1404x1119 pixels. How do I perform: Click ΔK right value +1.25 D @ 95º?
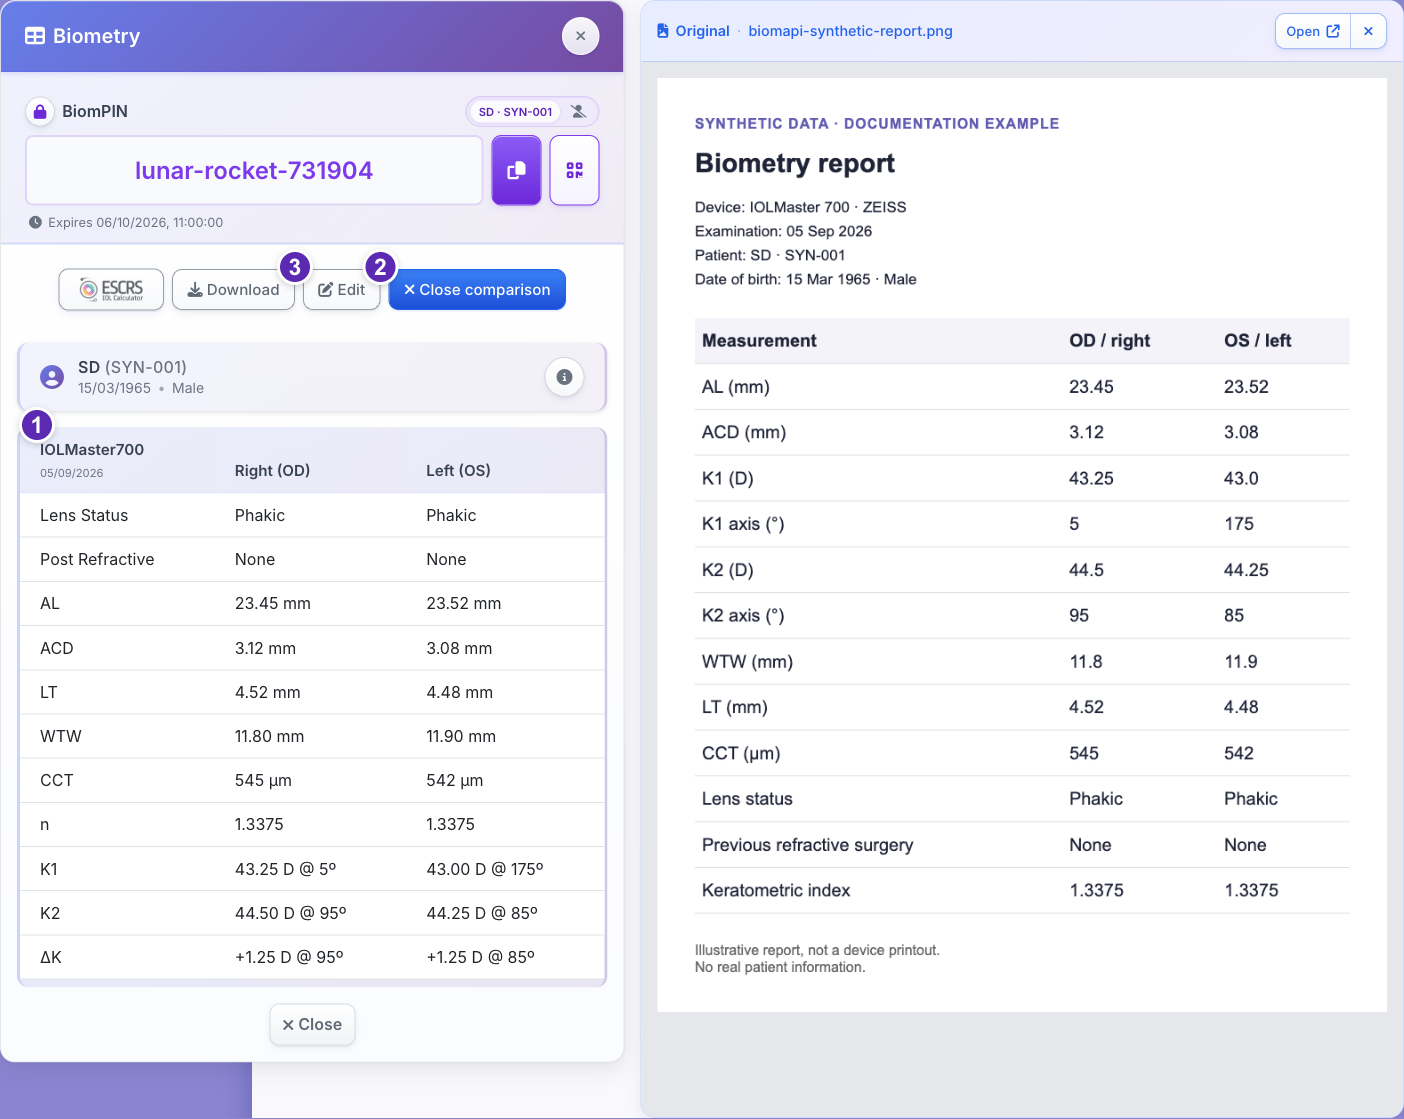click(289, 957)
